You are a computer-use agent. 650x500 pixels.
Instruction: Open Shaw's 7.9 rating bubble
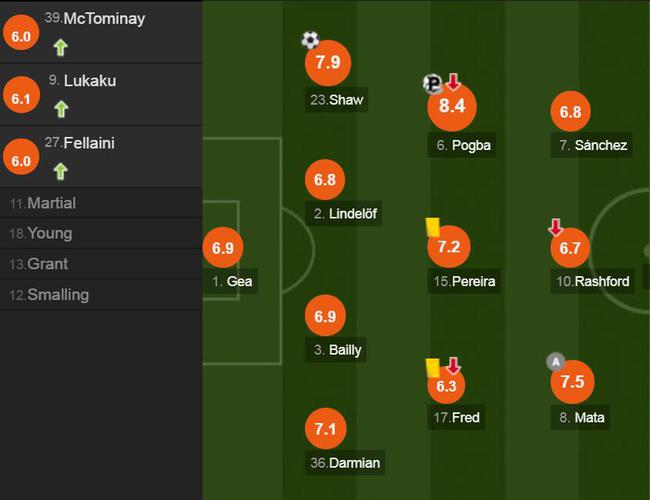328,63
